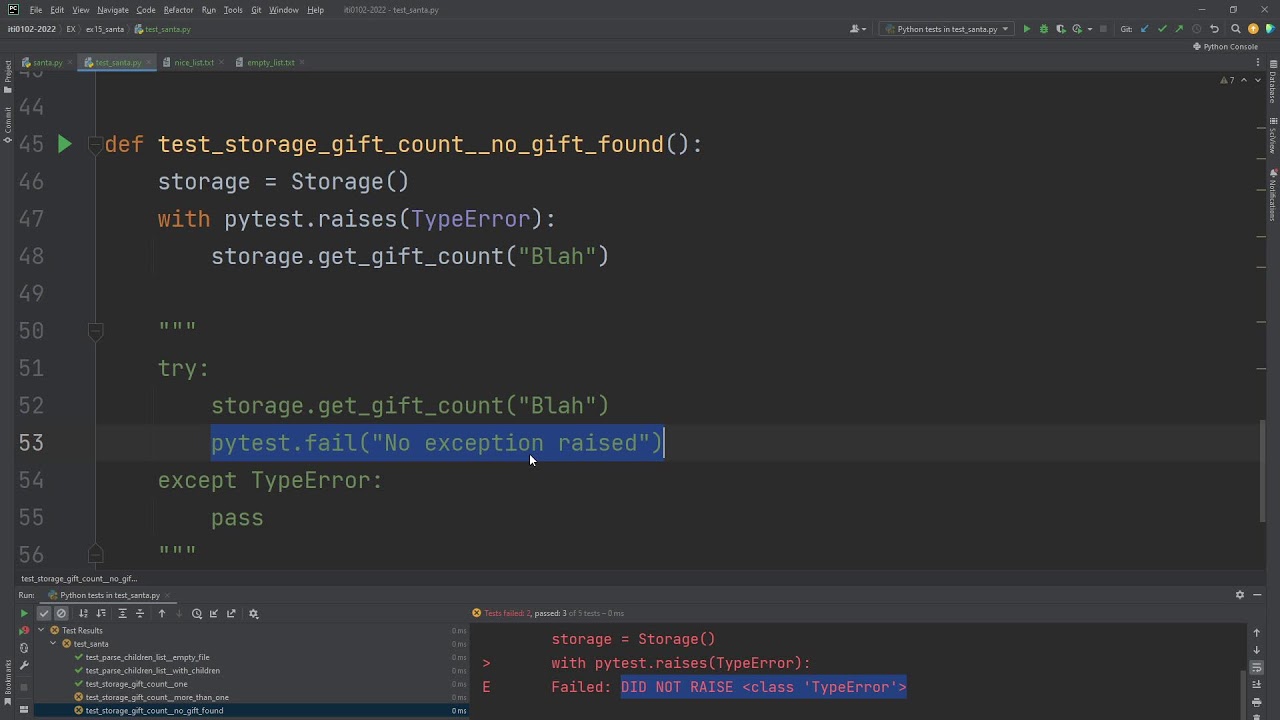Viewport: 1280px width, 720px height.
Task: Open the Commit tool window sidebar
Action: 8,124
